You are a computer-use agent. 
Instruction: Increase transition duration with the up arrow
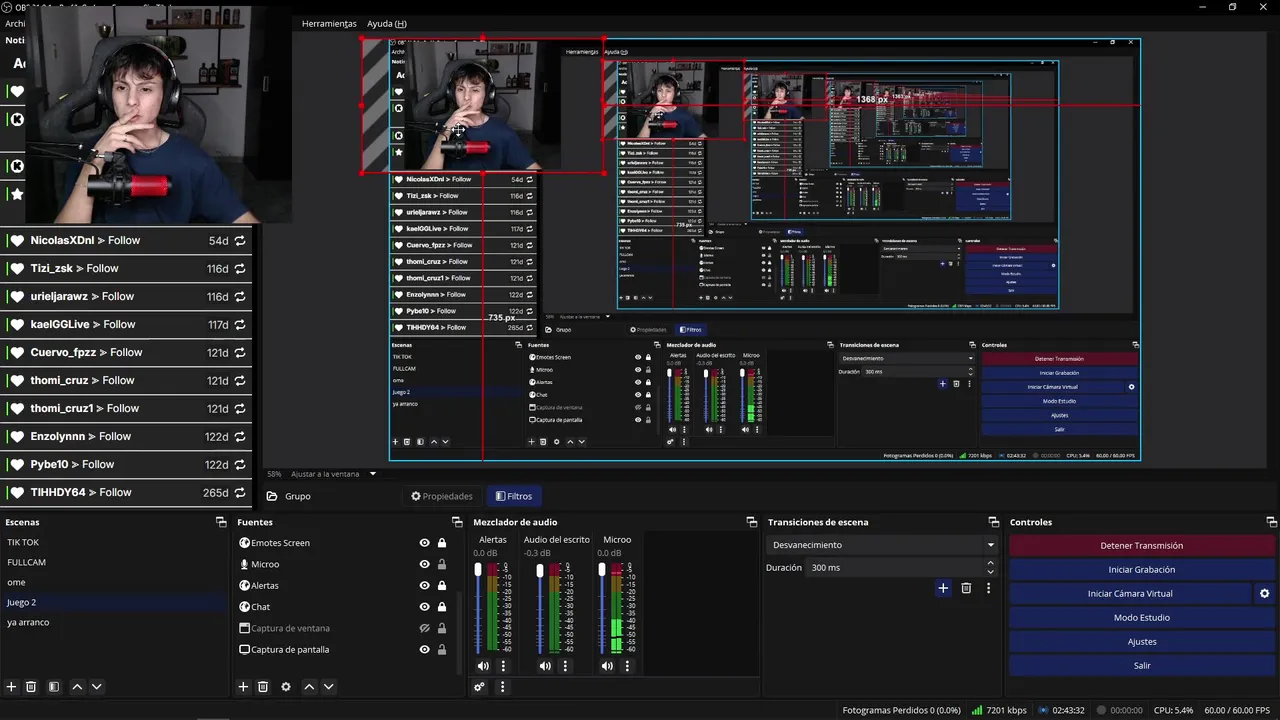coord(991,563)
